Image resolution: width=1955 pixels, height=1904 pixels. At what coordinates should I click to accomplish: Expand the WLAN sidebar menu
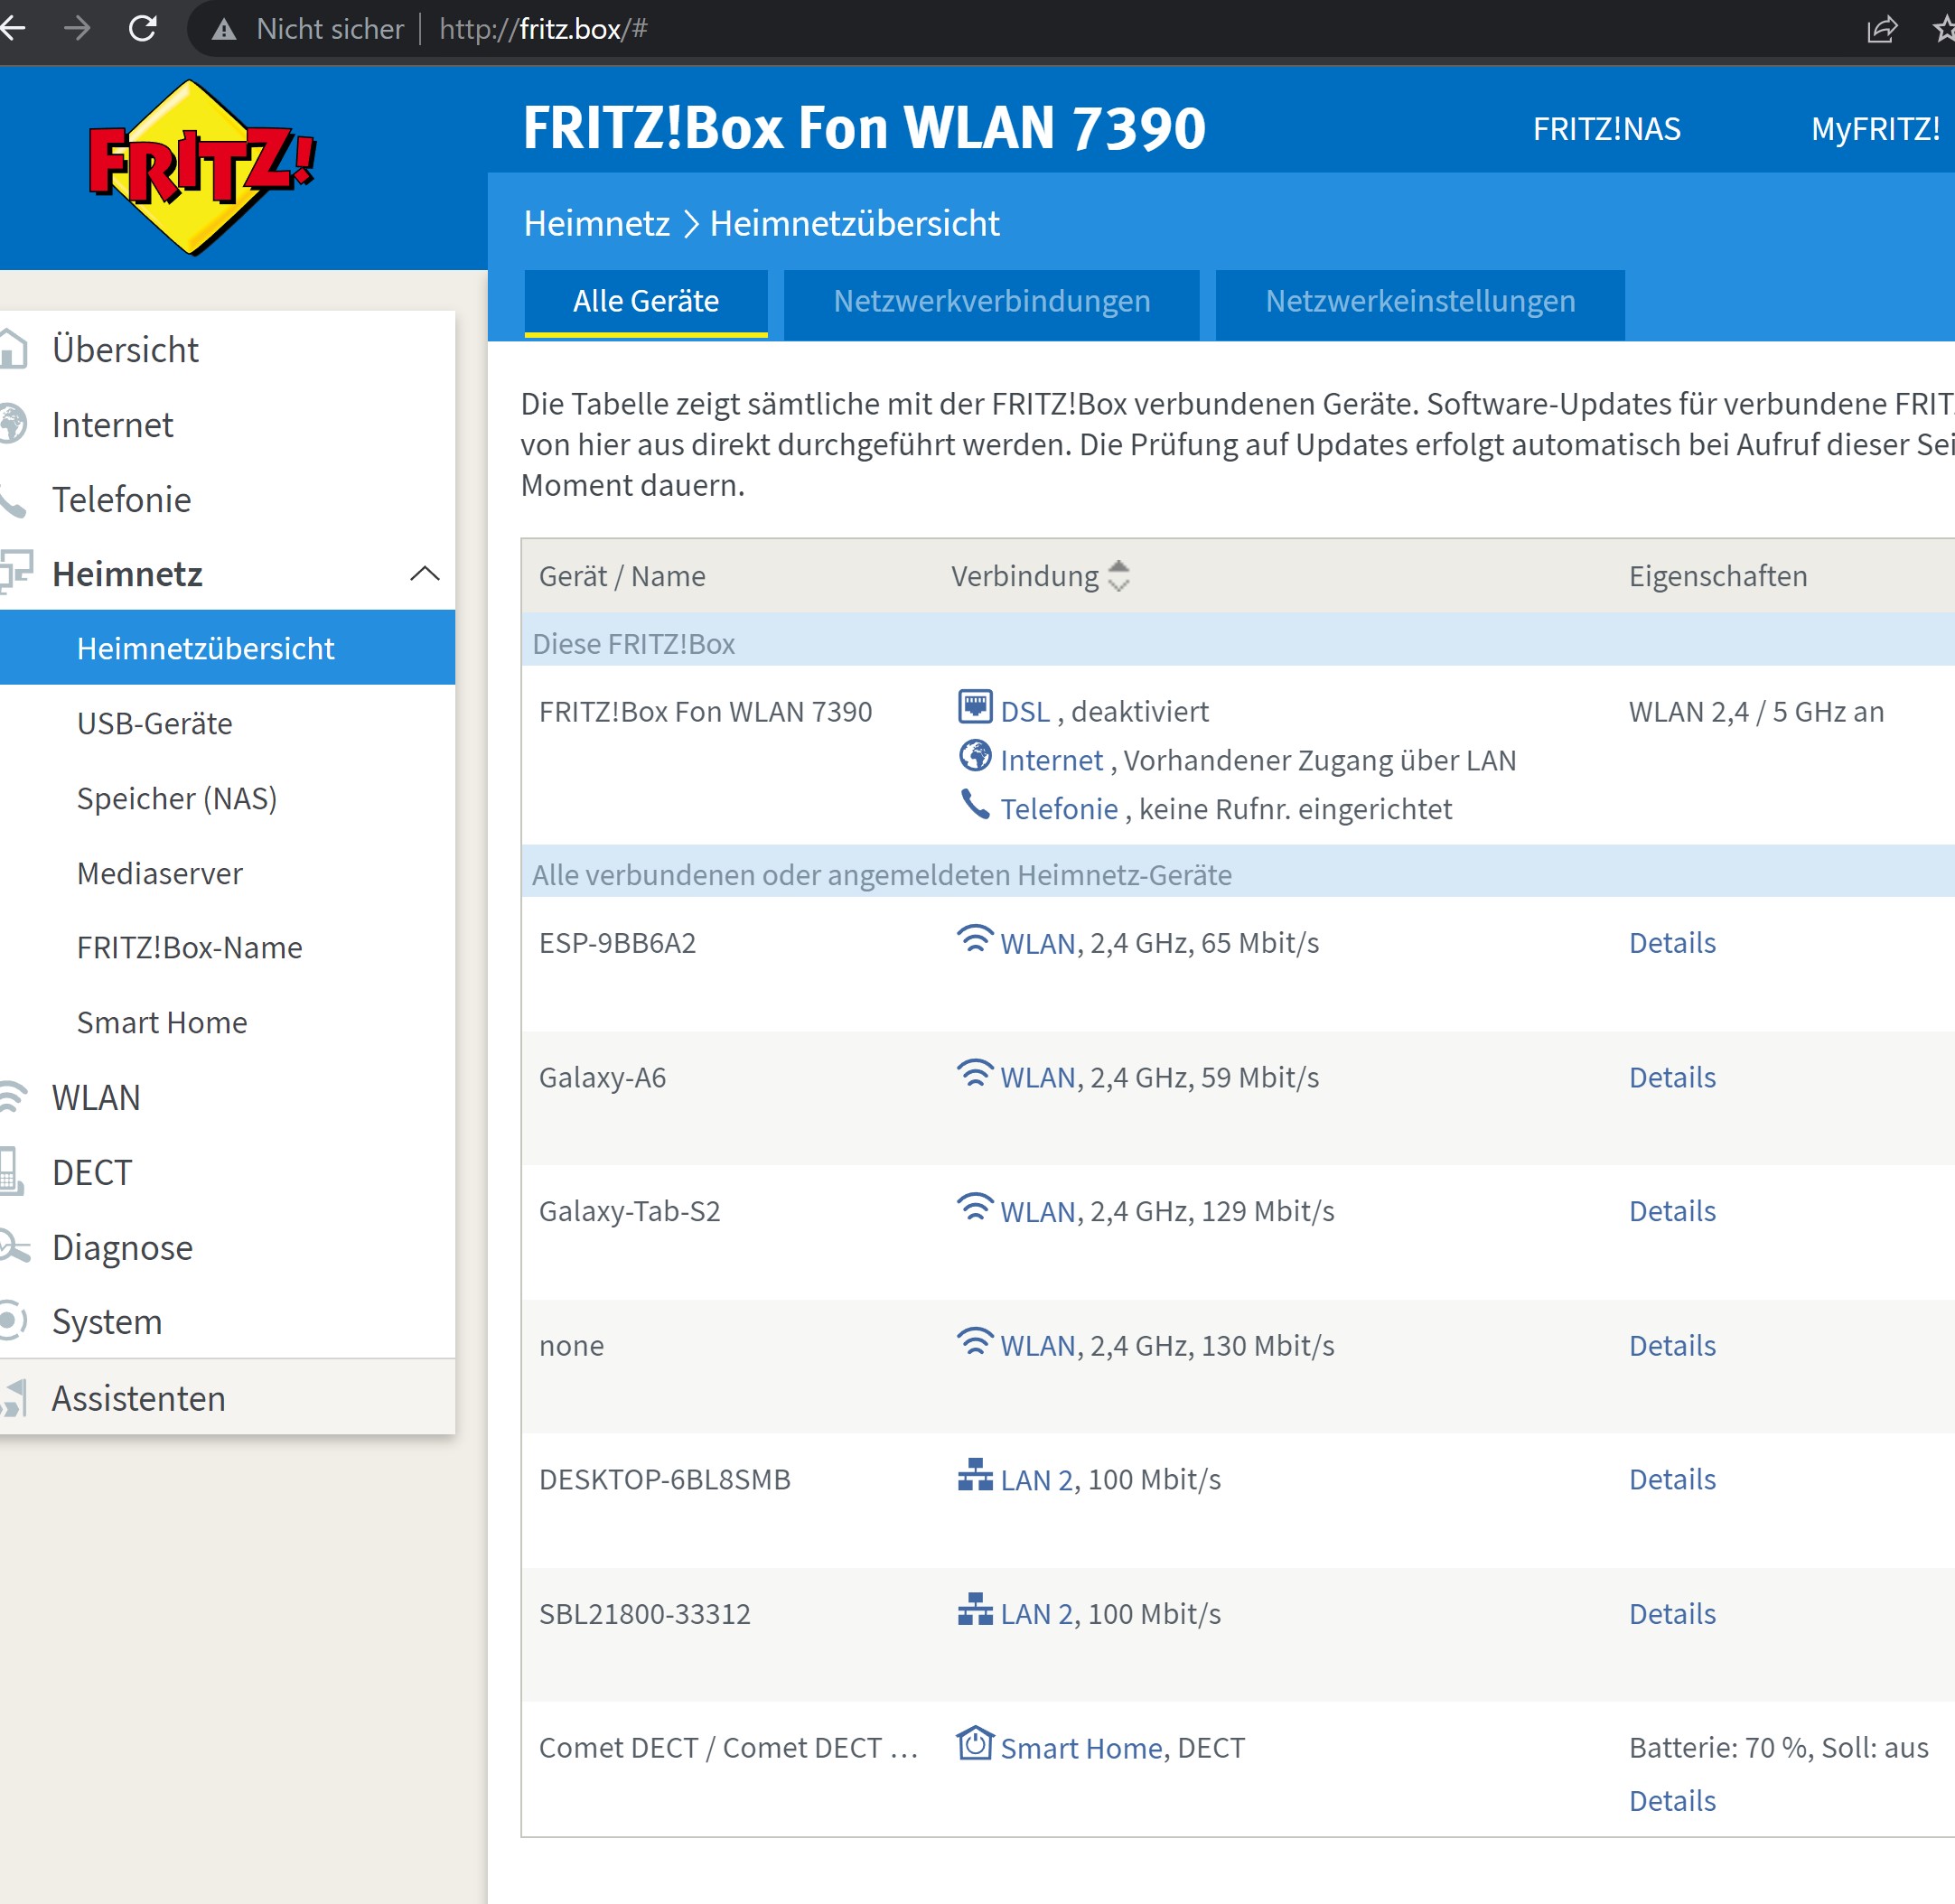click(x=96, y=1098)
